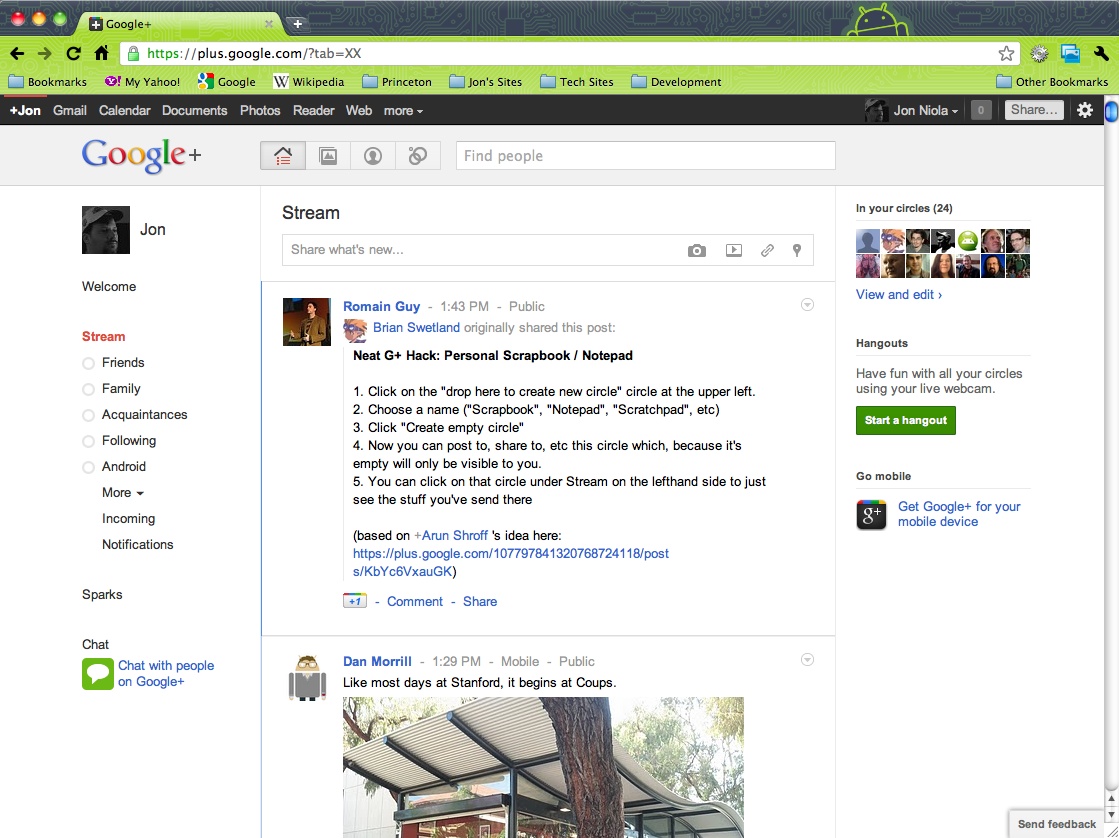1119x838 pixels.
Task: Open the Photos icon in Google+ toolbar
Action: click(x=328, y=156)
